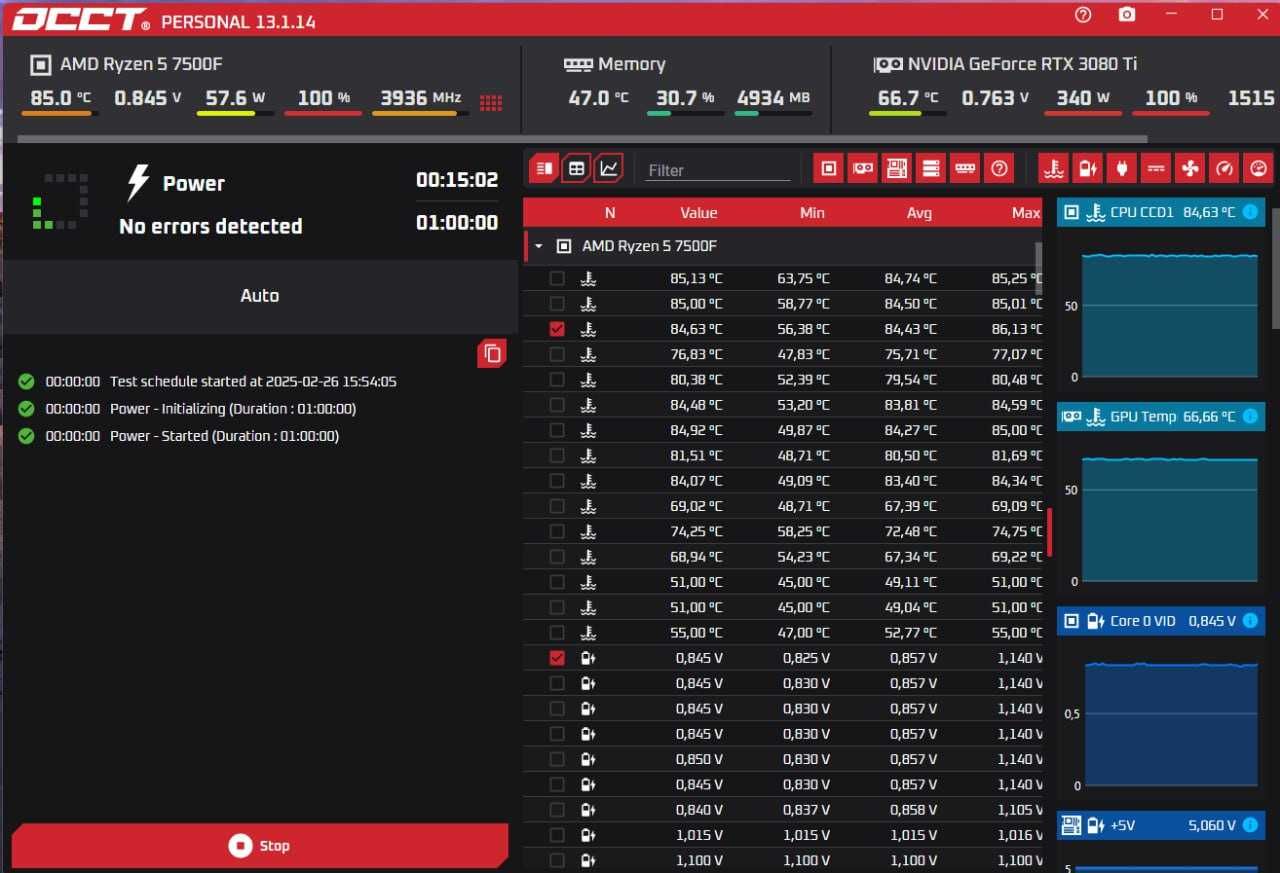Sort by the Max column header
The height and width of the screenshot is (873, 1280).
point(1025,212)
